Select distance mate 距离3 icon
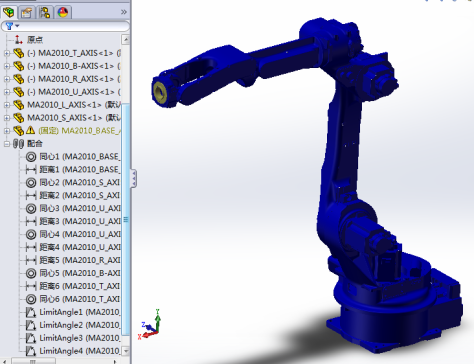Screen dimensions: 474x364 (31, 221)
